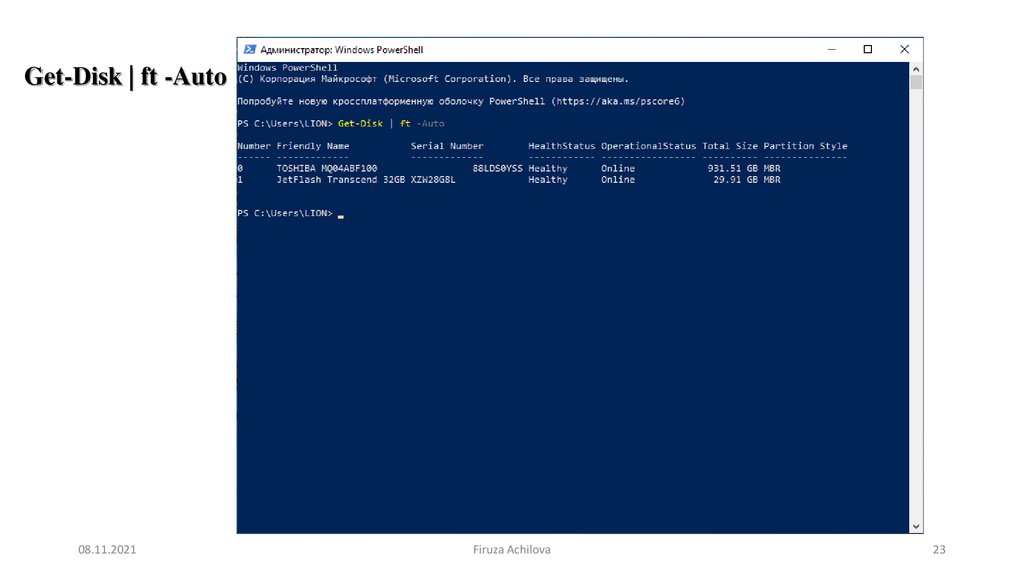Click the OperationalStatus column header
Viewport: 1024px width, 576px height.
click(648, 146)
